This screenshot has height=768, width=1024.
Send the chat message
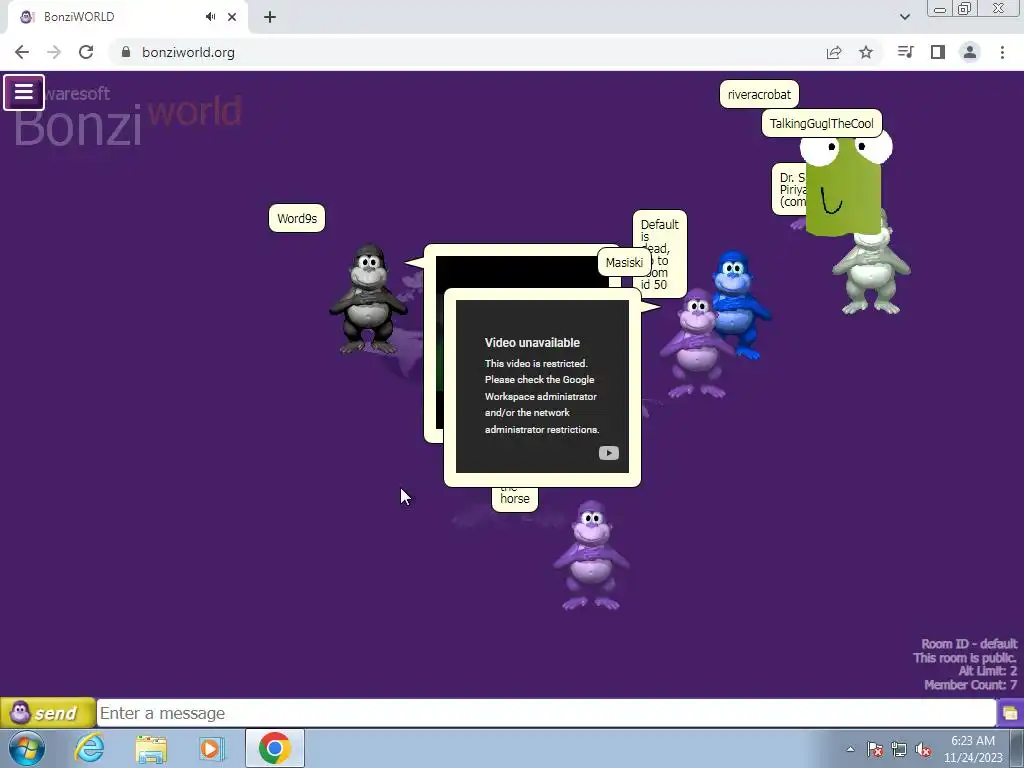(48, 712)
